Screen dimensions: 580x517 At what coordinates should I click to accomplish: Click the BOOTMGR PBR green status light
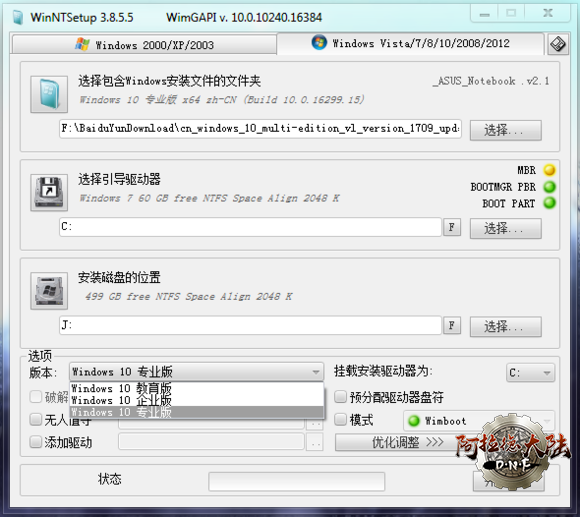click(549, 187)
